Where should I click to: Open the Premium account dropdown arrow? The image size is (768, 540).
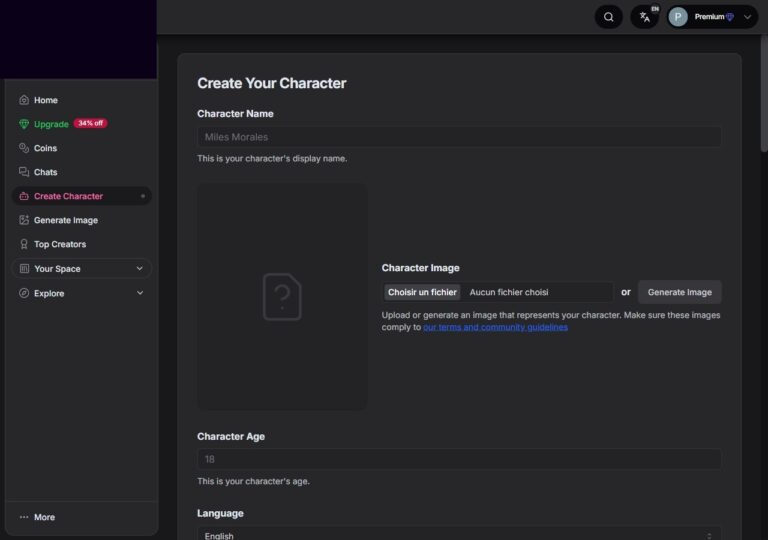(x=747, y=17)
